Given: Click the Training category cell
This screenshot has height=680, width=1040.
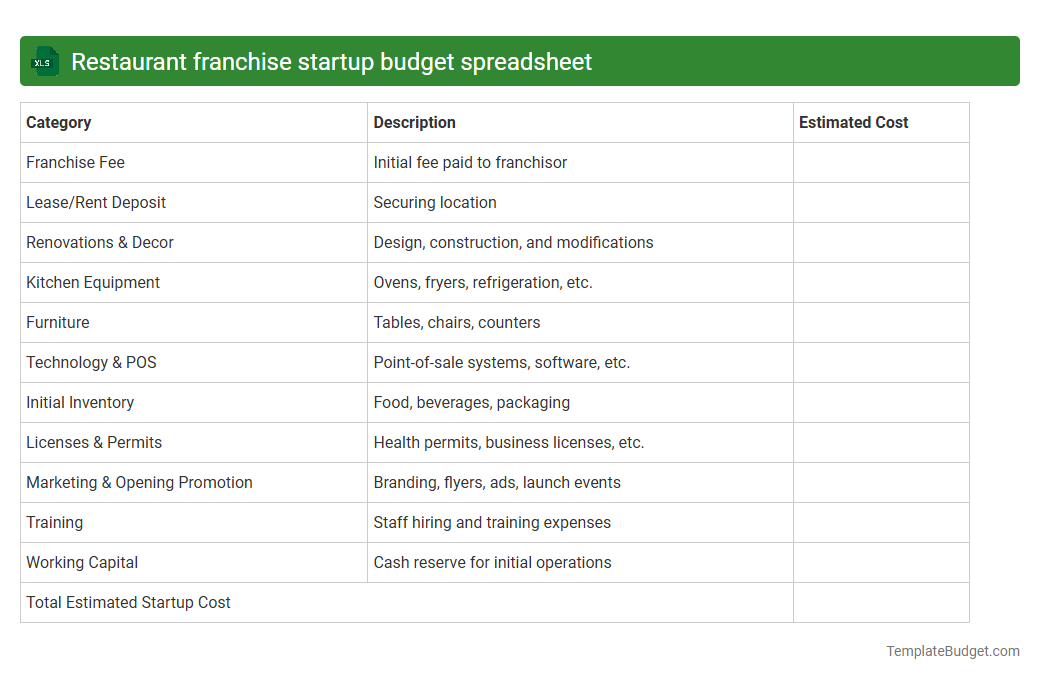Looking at the screenshot, I should [54, 522].
